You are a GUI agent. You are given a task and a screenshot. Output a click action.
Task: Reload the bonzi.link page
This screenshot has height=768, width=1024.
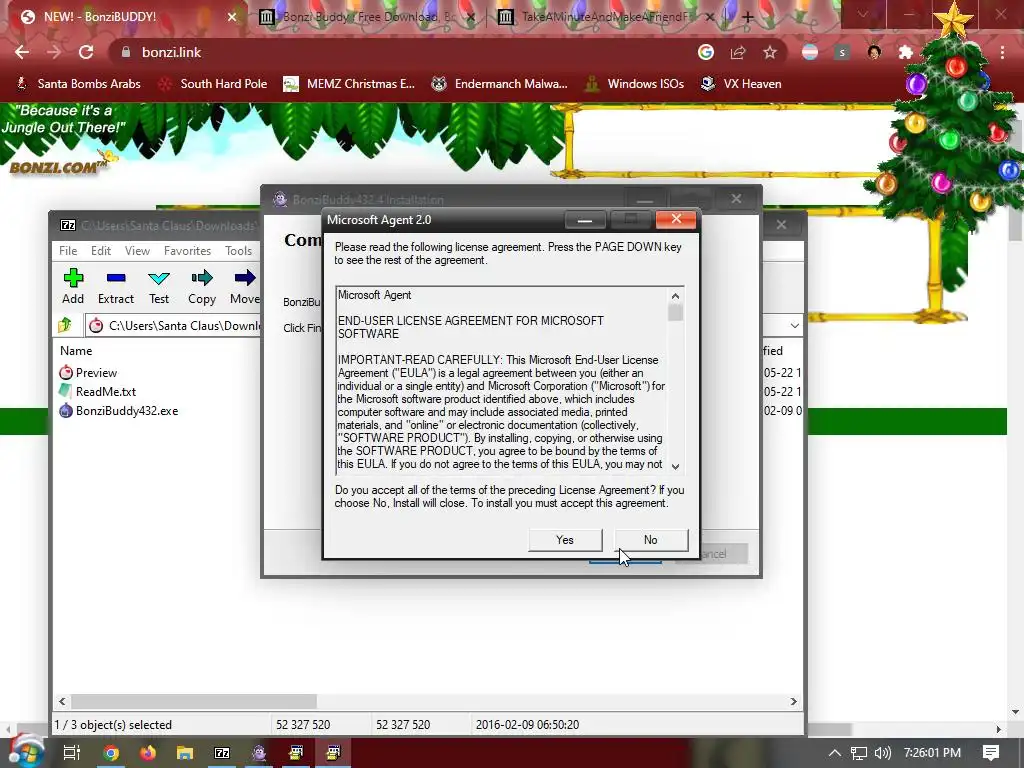point(86,52)
